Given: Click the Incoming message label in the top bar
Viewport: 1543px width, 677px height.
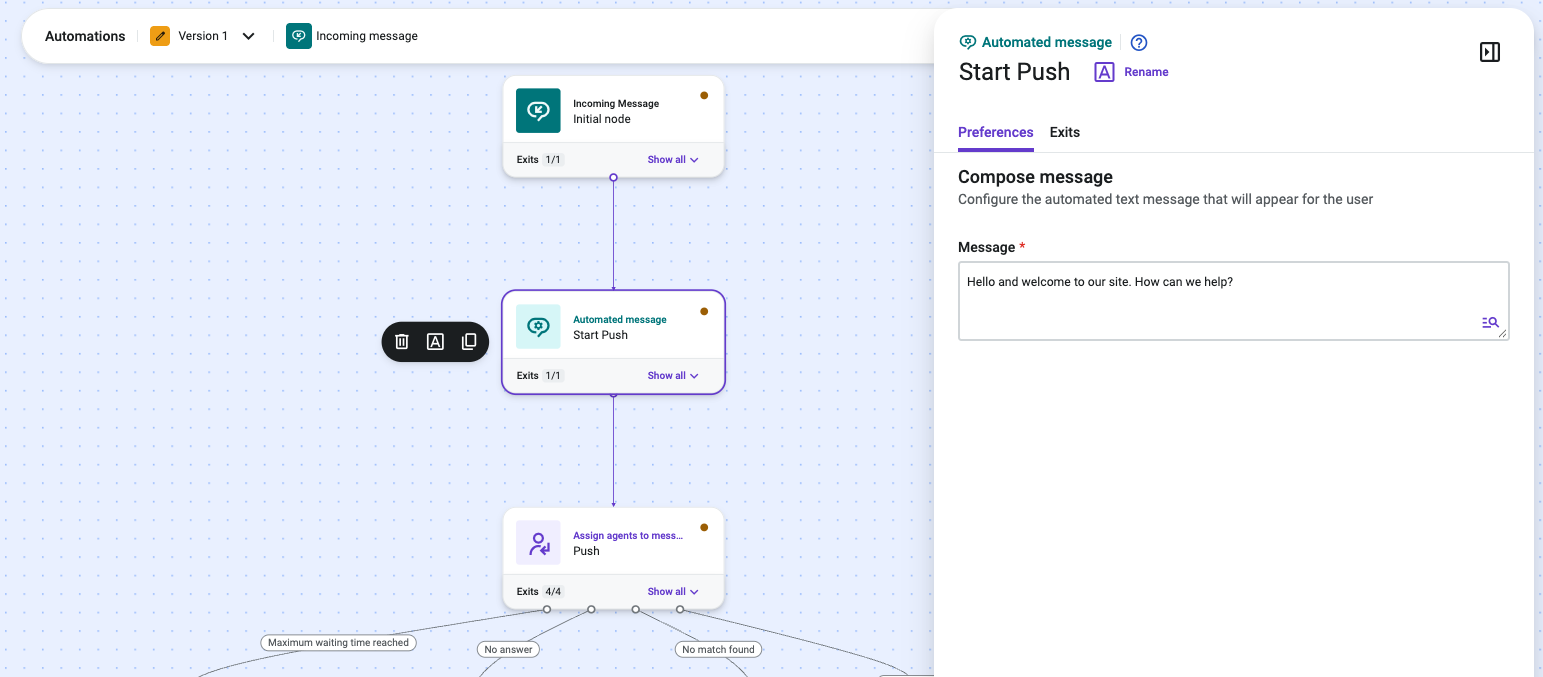Looking at the screenshot, I should pyautogui.click(x=367, y=36).
